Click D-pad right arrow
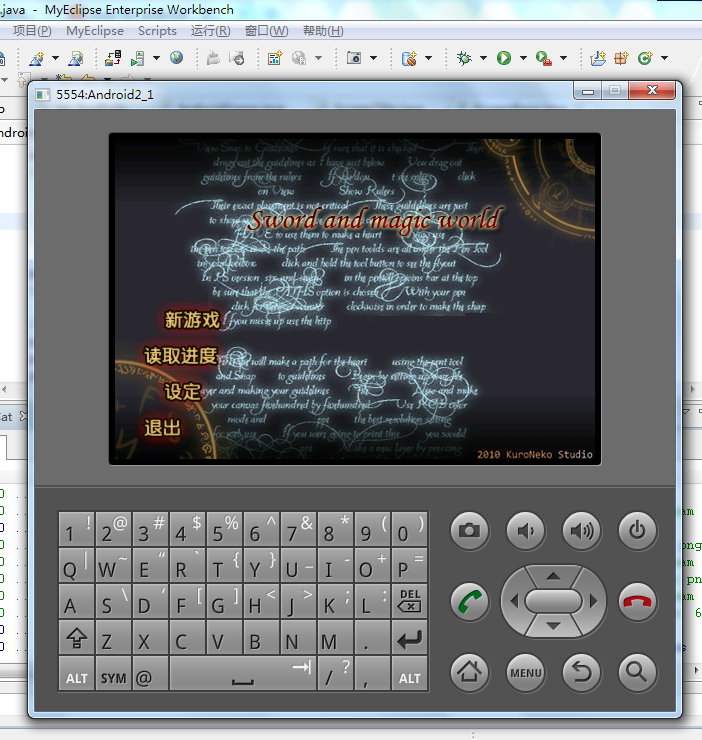The width and height of the screenshot is (702, 740). pos(593,601)
